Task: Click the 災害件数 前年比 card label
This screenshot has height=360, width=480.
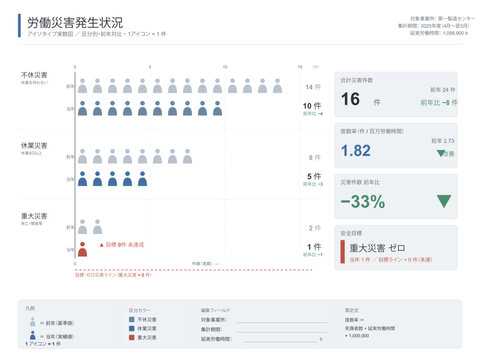Action: (x=360, y=182)
